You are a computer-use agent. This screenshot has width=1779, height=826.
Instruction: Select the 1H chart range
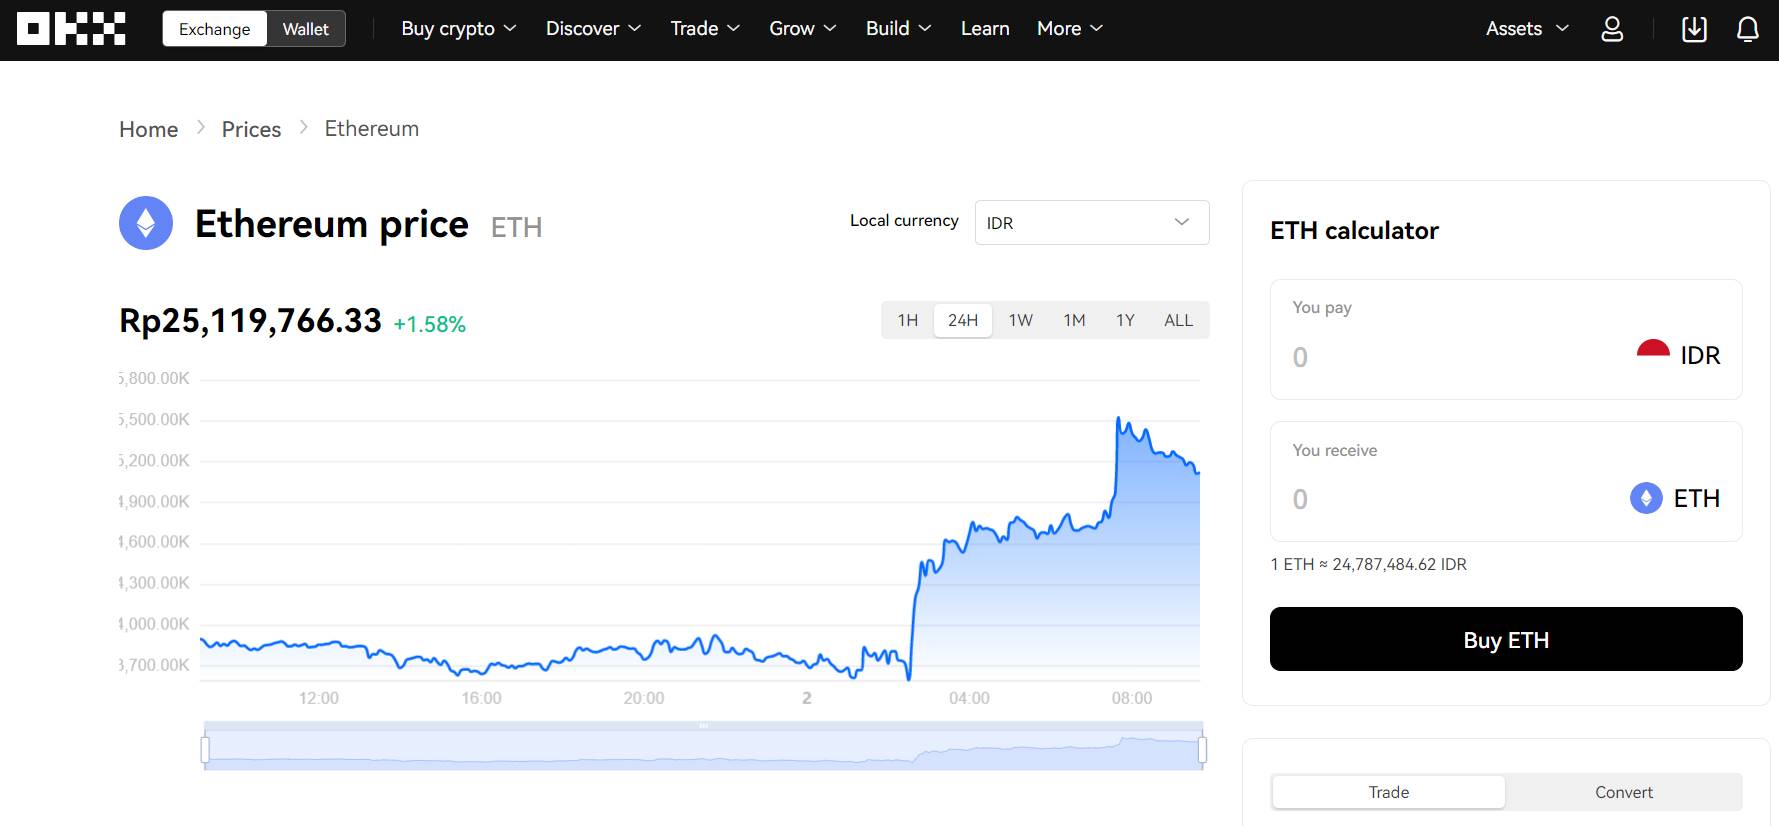[908, 320]
